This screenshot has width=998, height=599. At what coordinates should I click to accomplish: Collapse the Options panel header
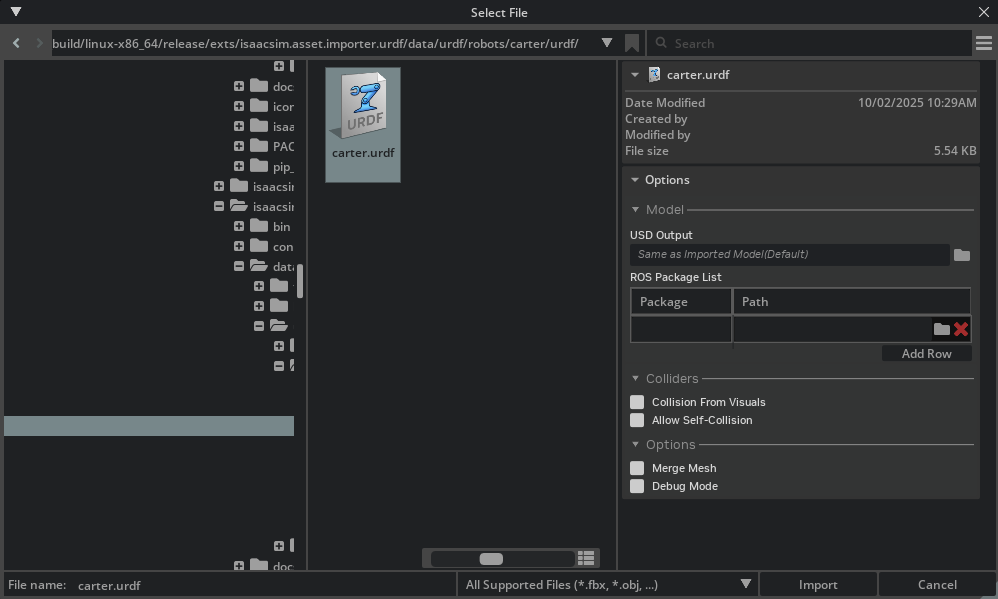pos(635,180)
